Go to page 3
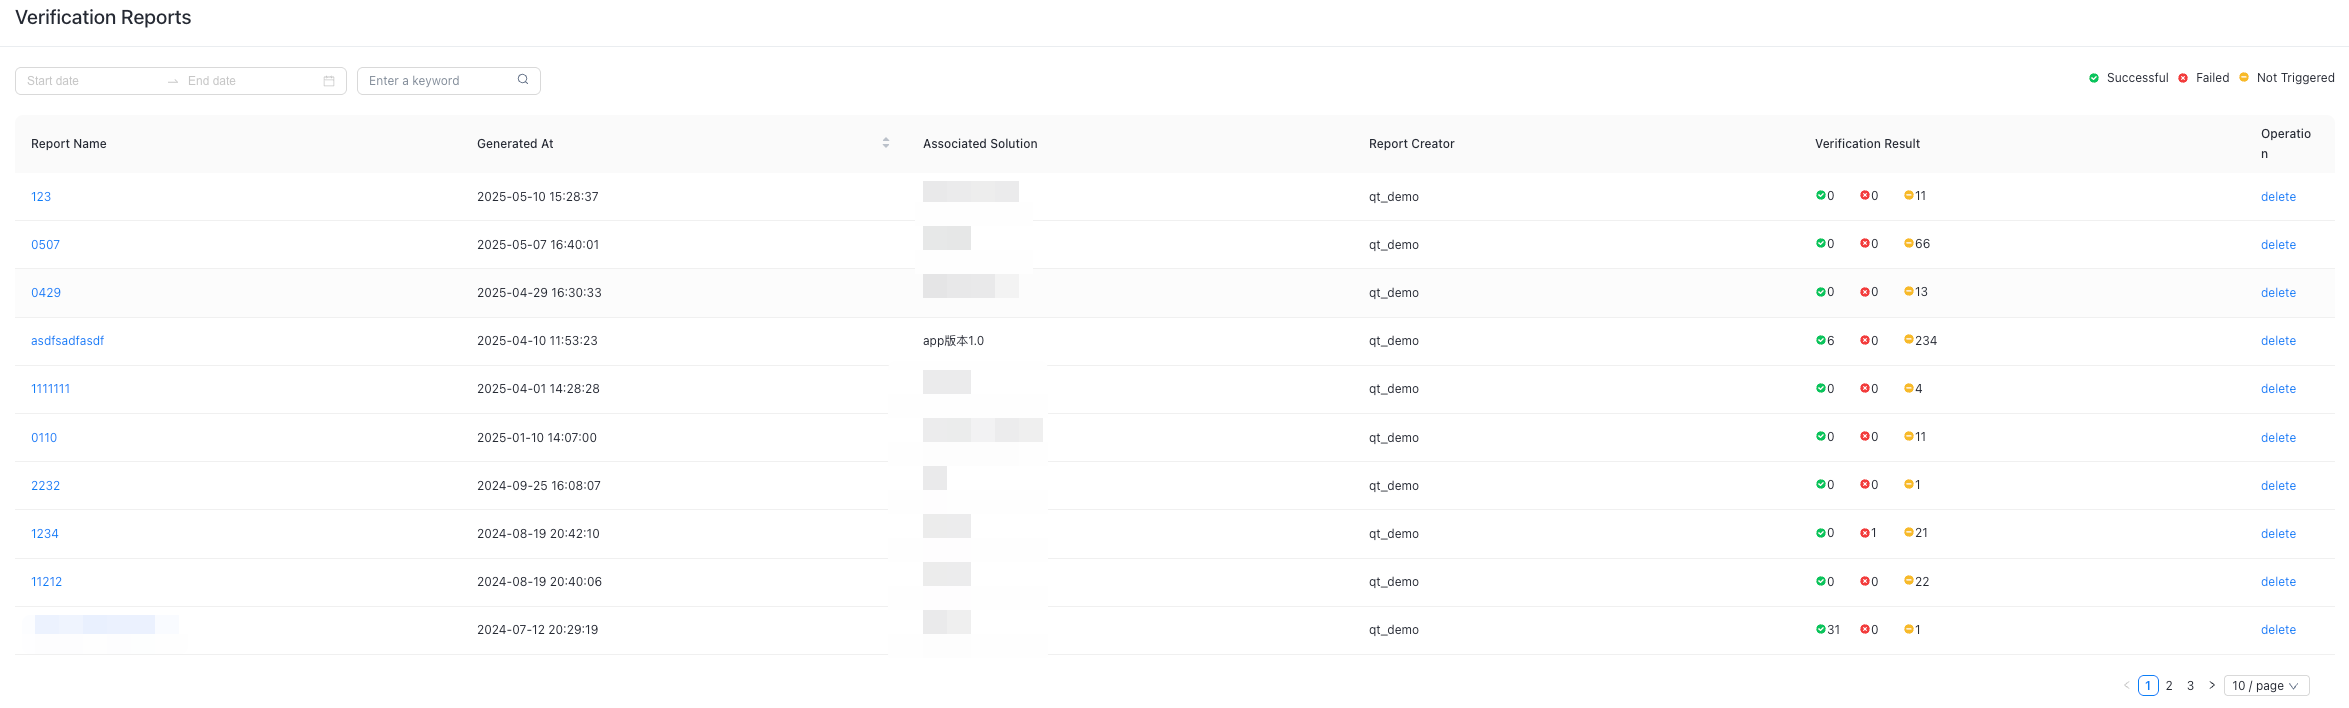This screenshot has width=2349, height=708. click(x=2190, y=686)
